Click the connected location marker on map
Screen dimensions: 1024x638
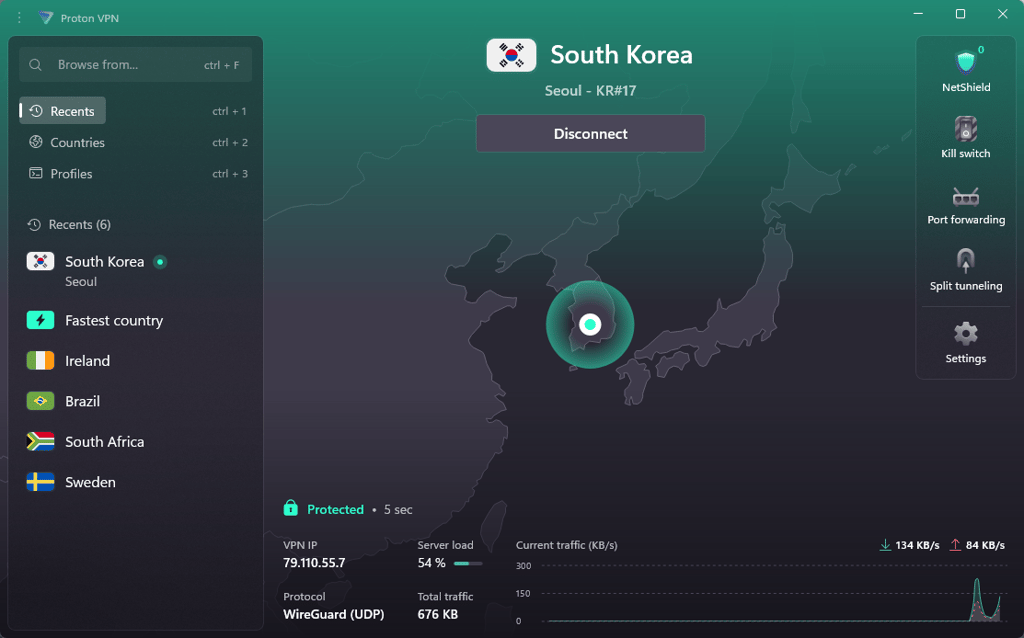(590, 325)
